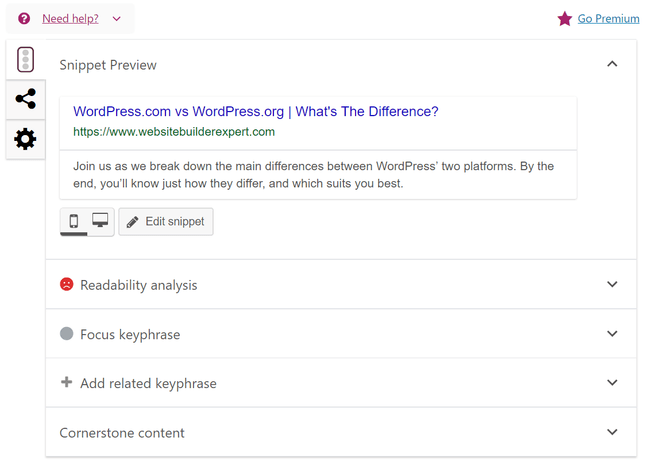The width and height of the screenshot is (645, 464).
Task: Click the snippet URL websitebuilderexpert.com
Action: click(x=174, y=132)
